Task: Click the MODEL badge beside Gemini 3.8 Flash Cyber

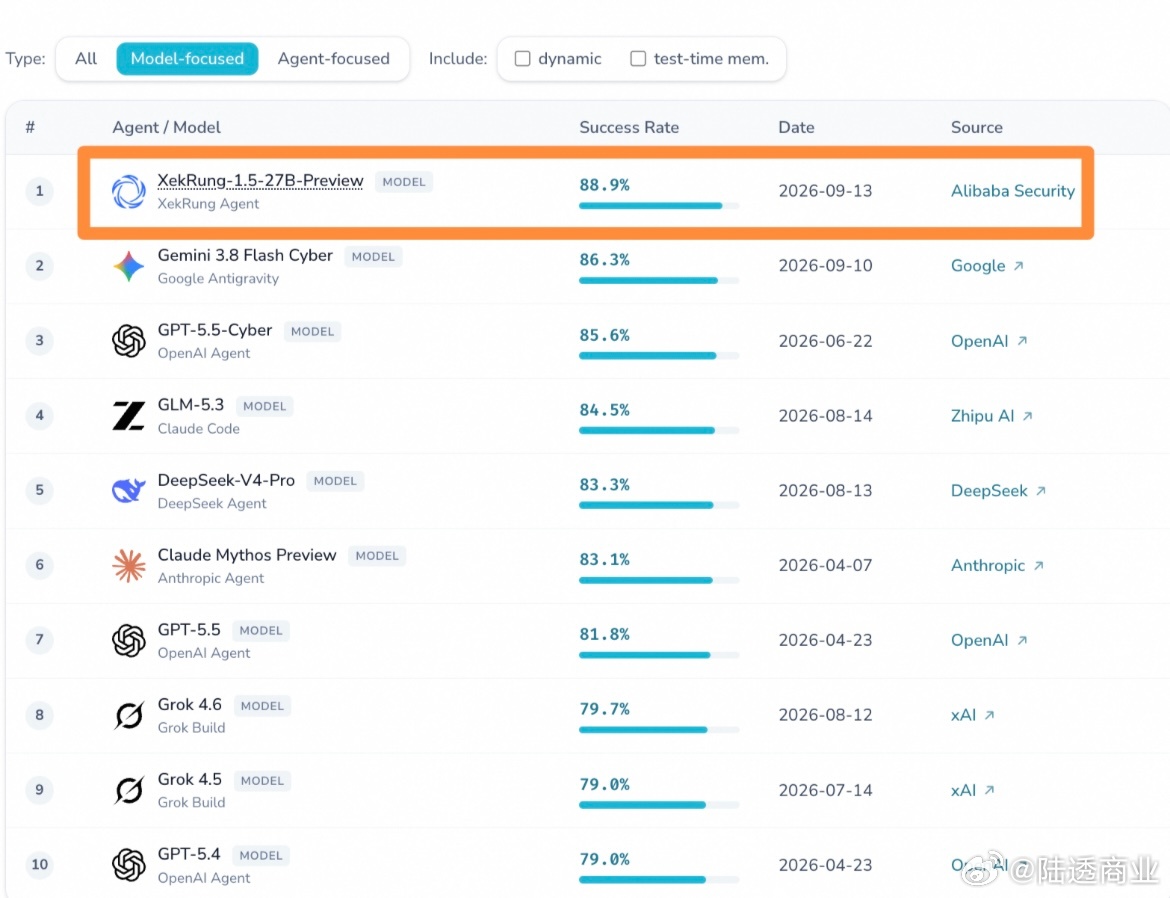Action: 373,257
